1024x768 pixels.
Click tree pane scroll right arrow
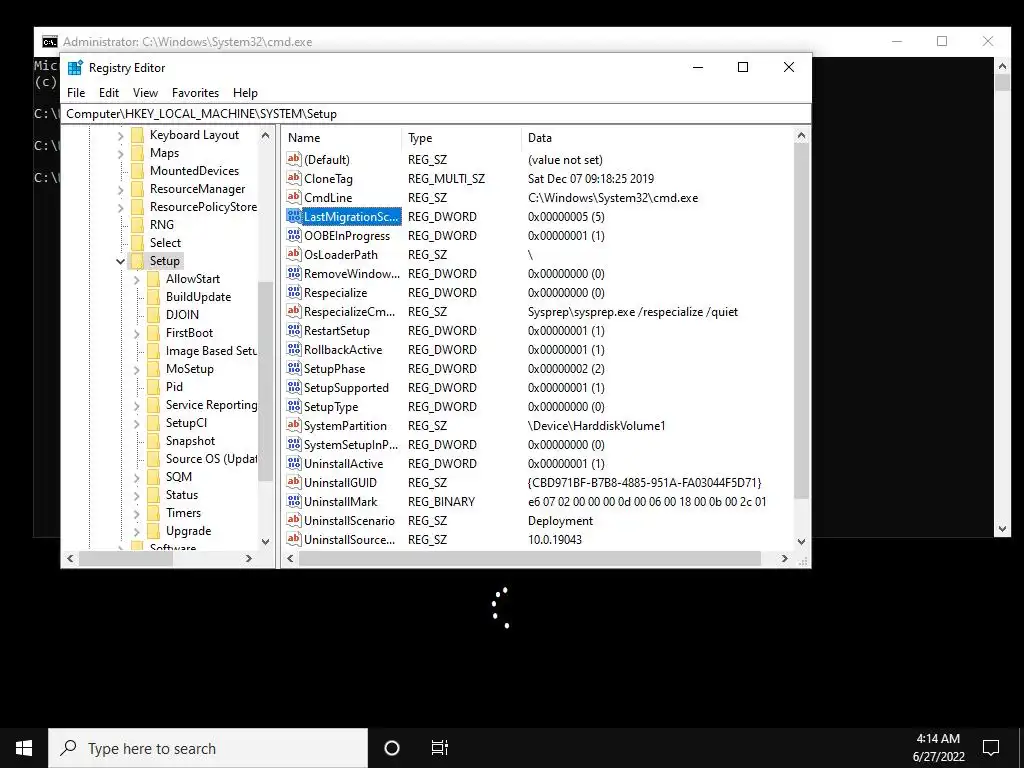pos(249,558)
